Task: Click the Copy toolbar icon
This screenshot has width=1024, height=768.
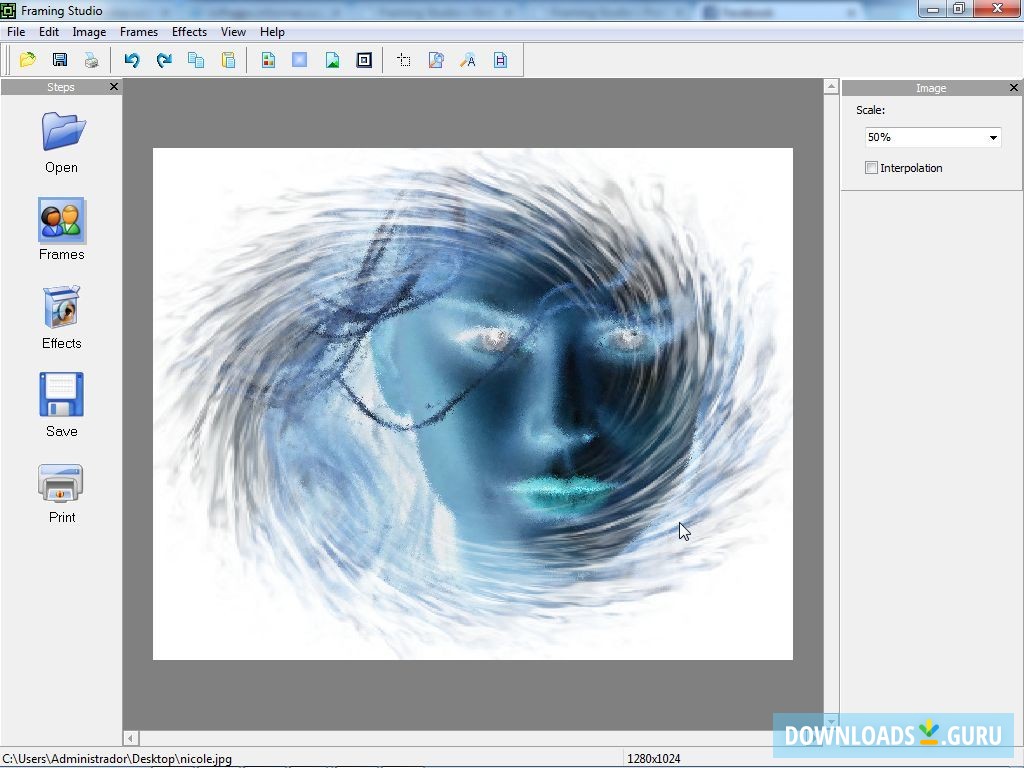Action: (196, 60)
